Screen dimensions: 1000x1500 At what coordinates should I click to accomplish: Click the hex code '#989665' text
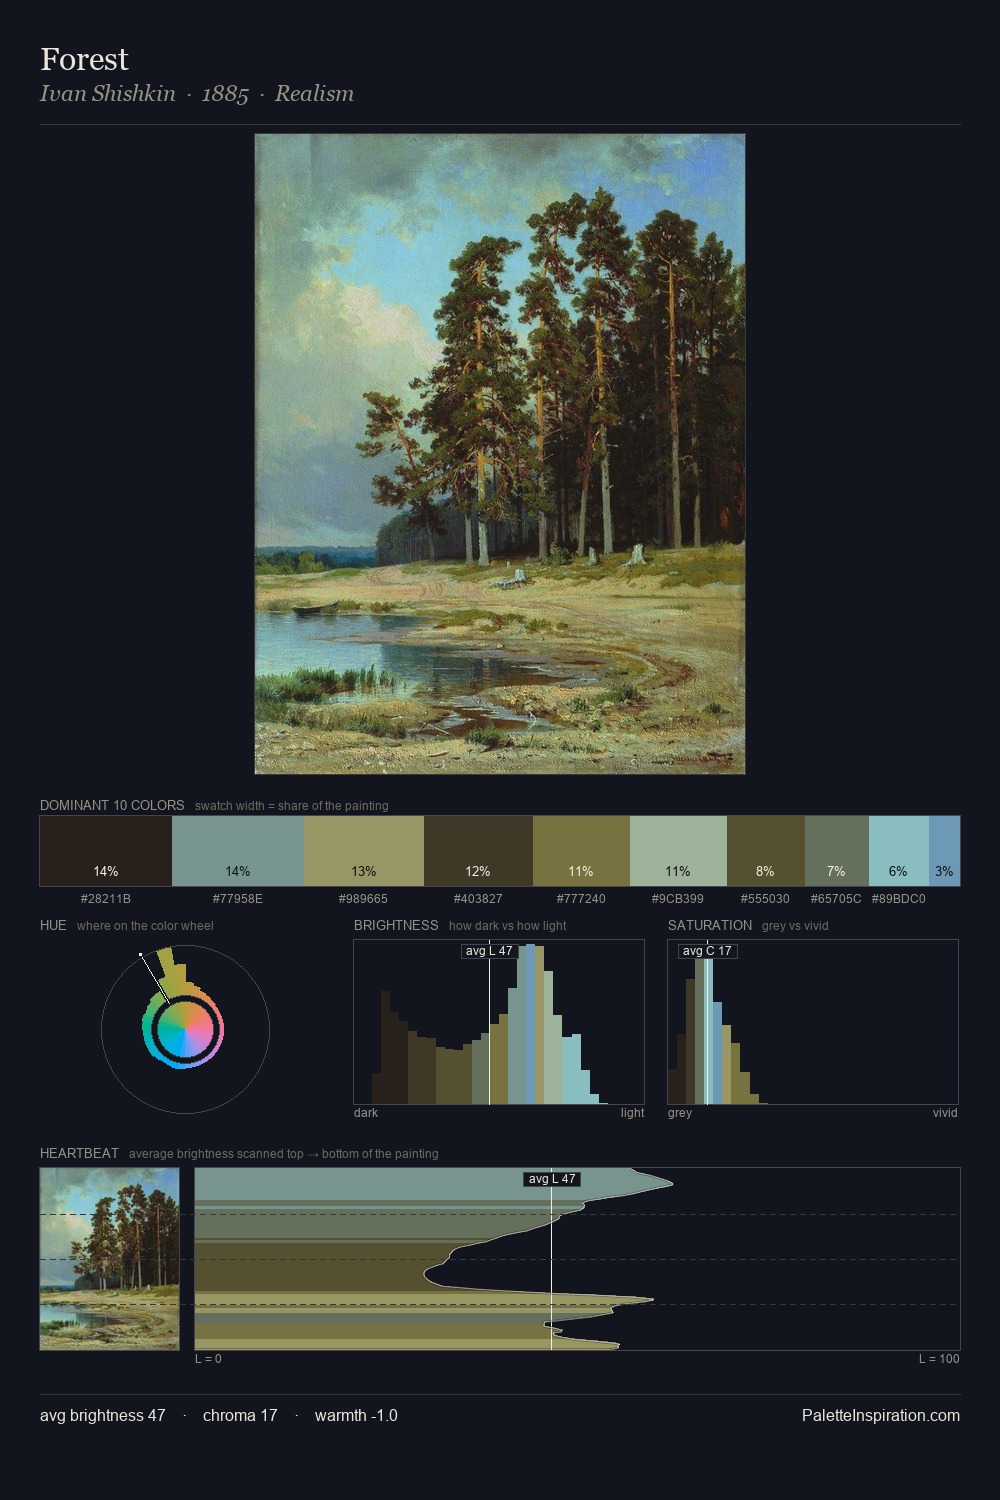pyautogui.click(x=364, y=899)
